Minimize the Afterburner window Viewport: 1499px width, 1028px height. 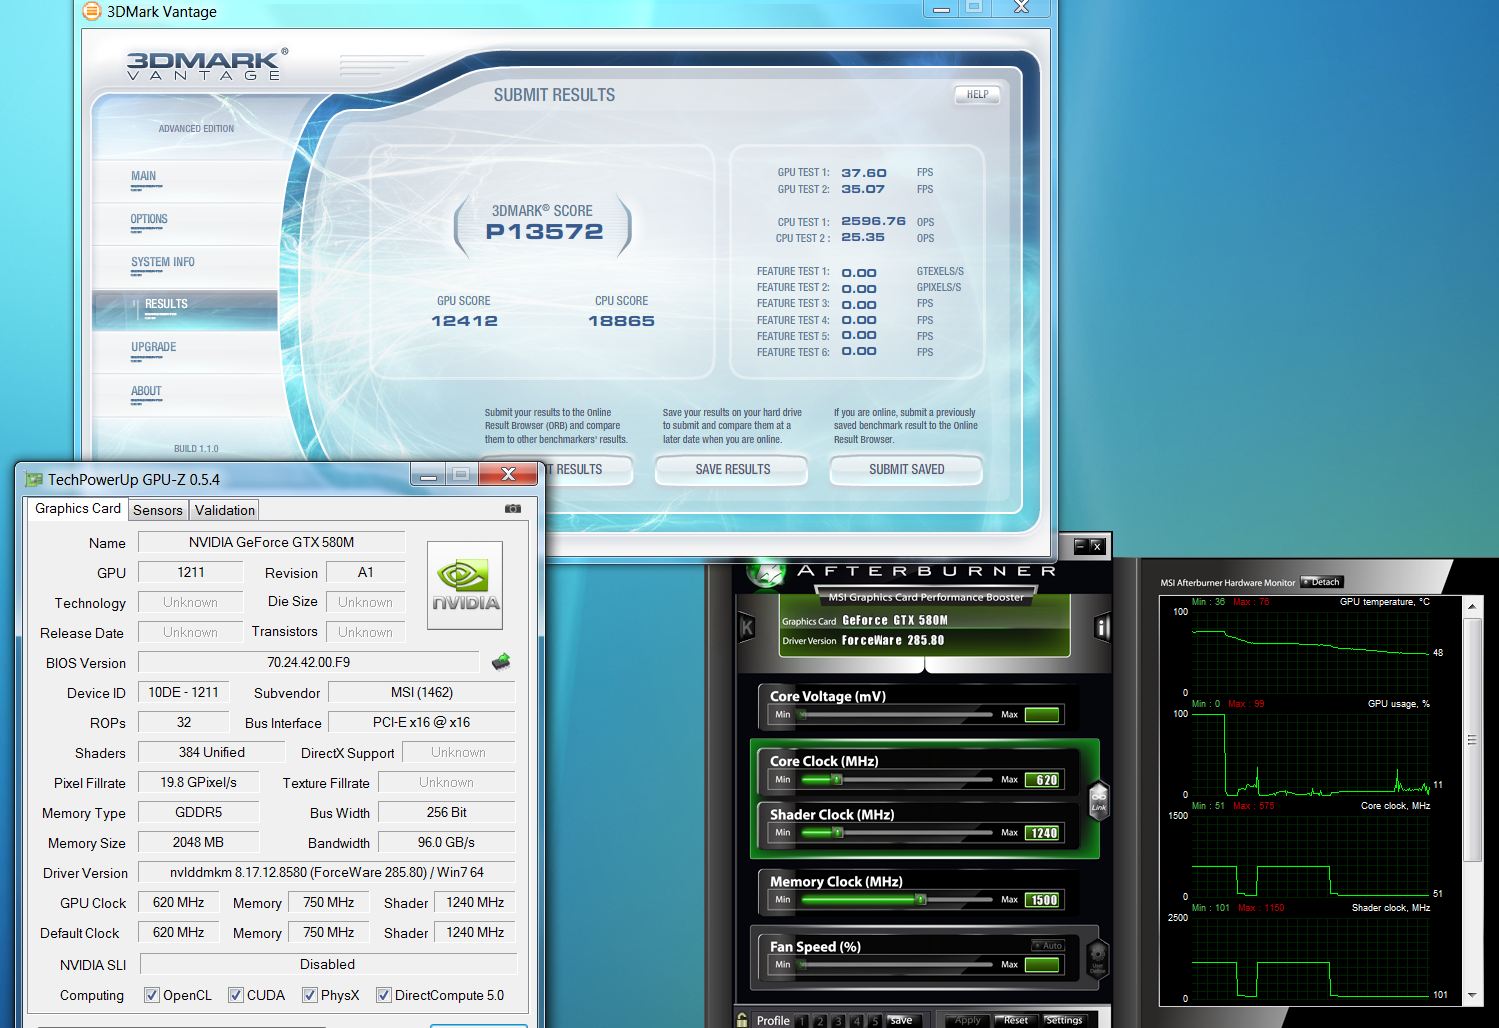point(1080,545)
